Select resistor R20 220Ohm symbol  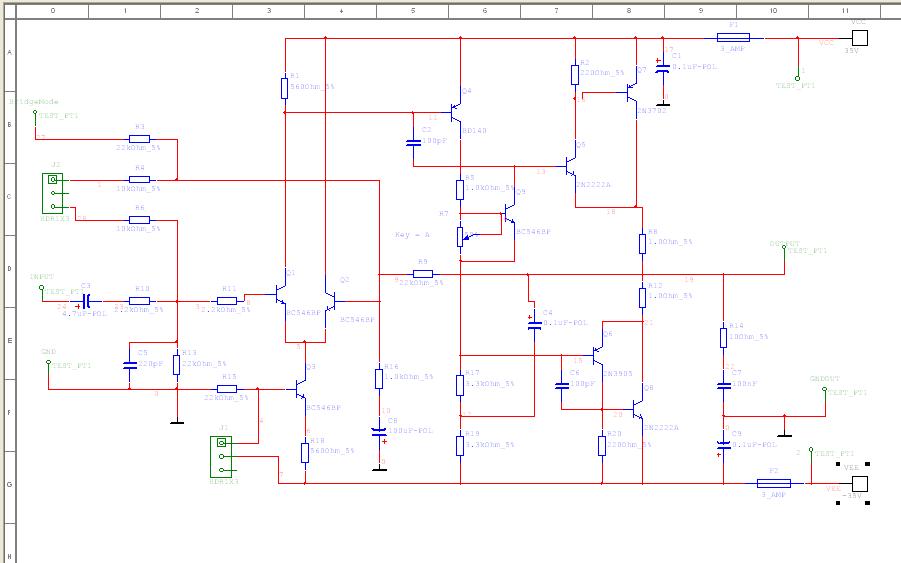point(602,446)
